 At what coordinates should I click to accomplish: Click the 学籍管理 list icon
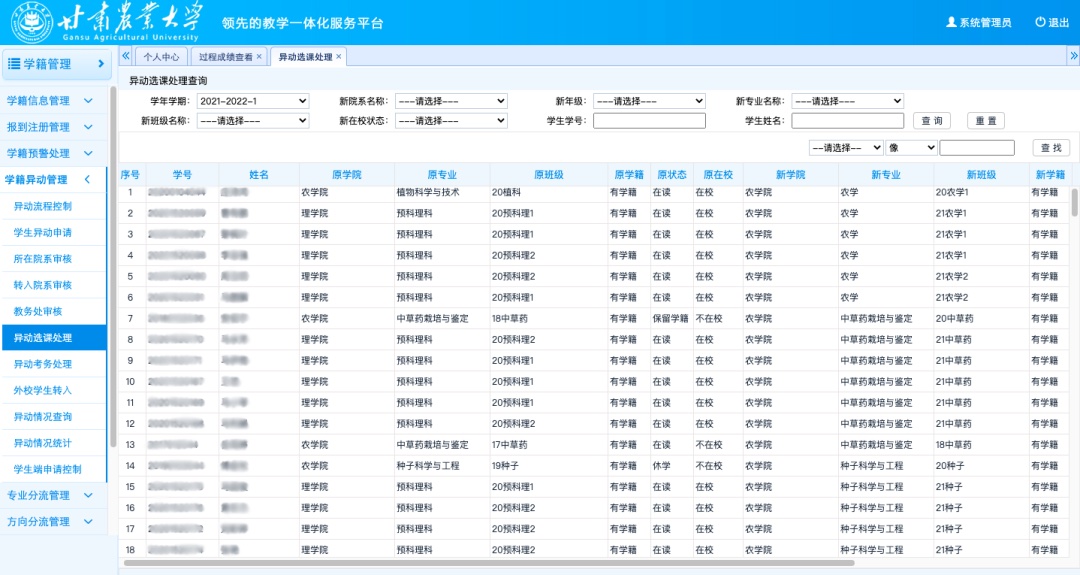(x=14, y=64)
